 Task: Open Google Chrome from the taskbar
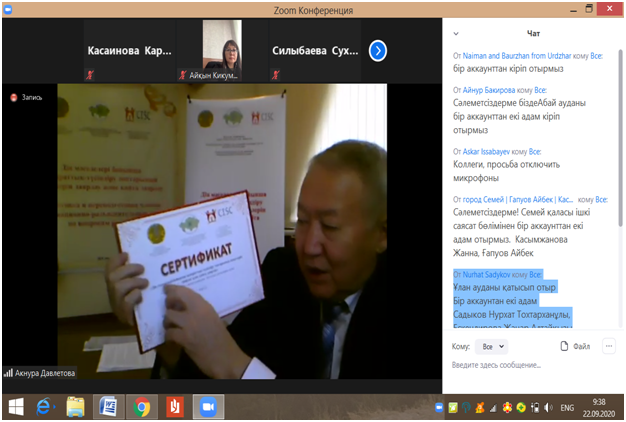(x=141, y=407)
